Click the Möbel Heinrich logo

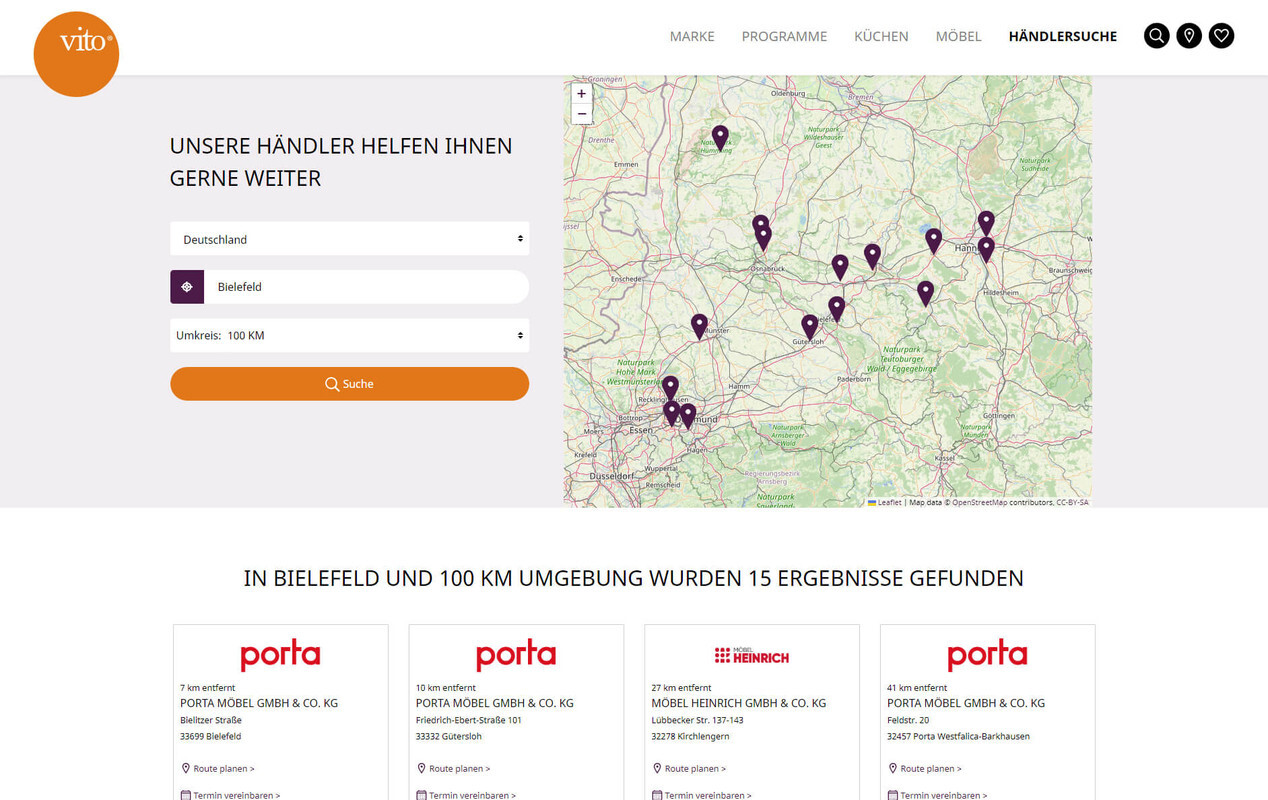pos(751,655)
